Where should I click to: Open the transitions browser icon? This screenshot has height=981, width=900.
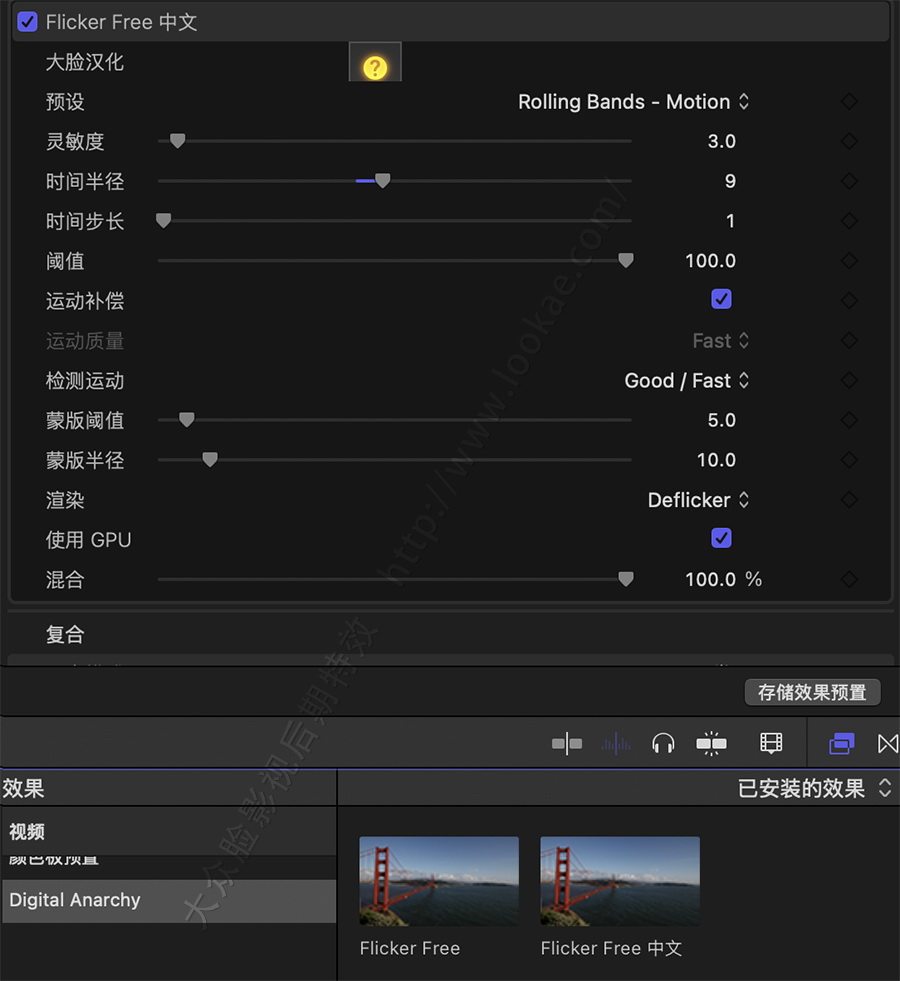[888, 743]
